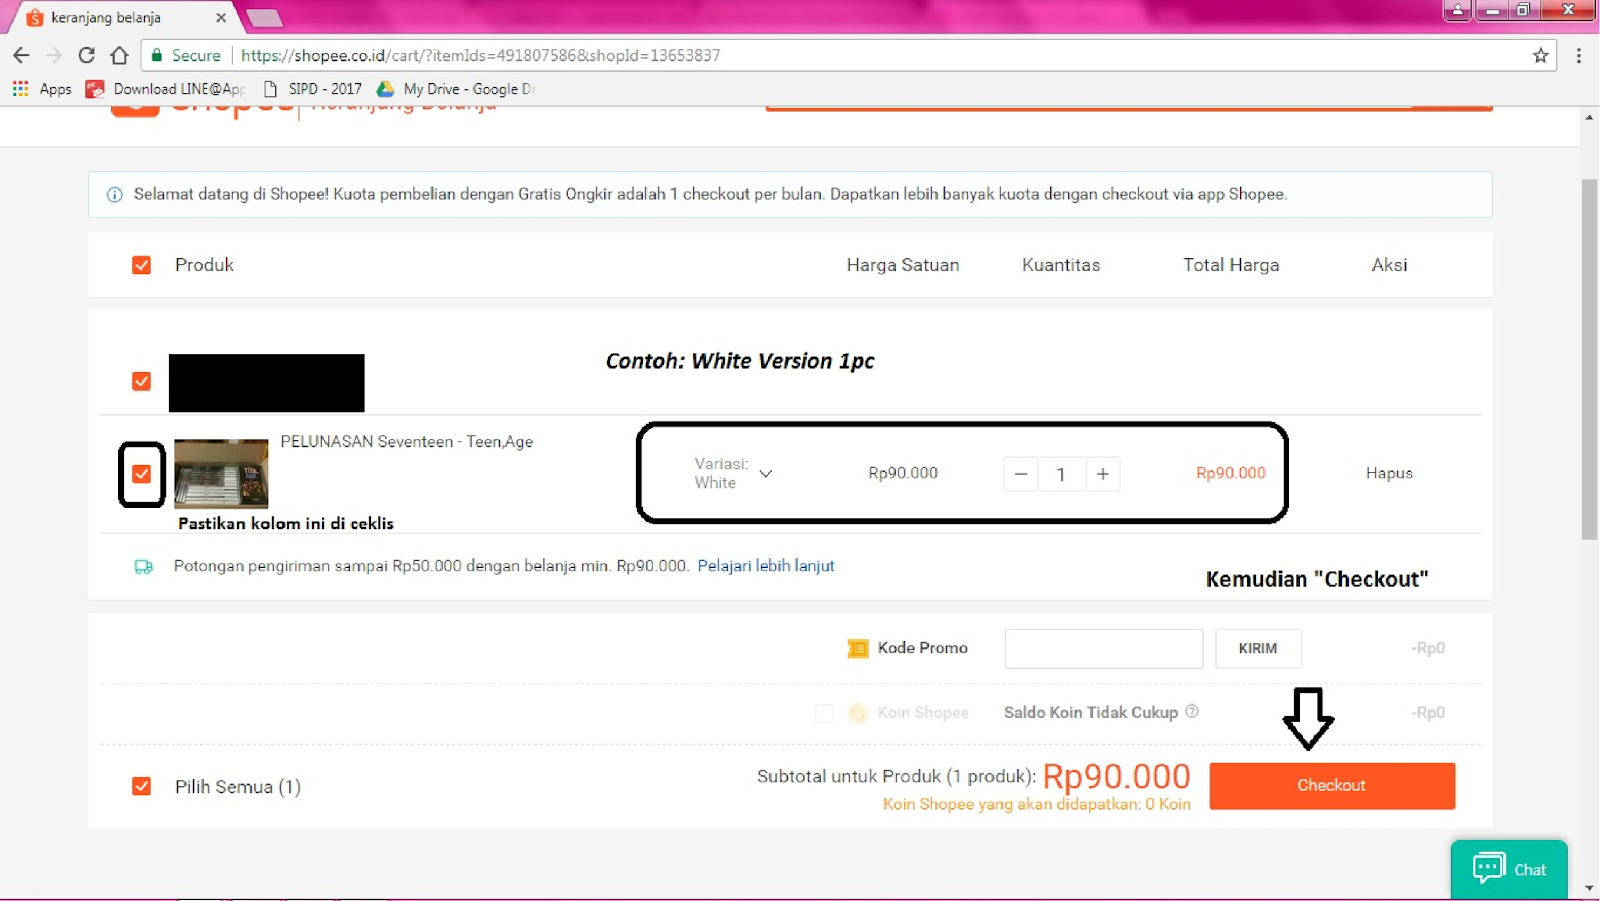
Task: Open Pelajari lebih lanjut link
Action: [766, 566]
